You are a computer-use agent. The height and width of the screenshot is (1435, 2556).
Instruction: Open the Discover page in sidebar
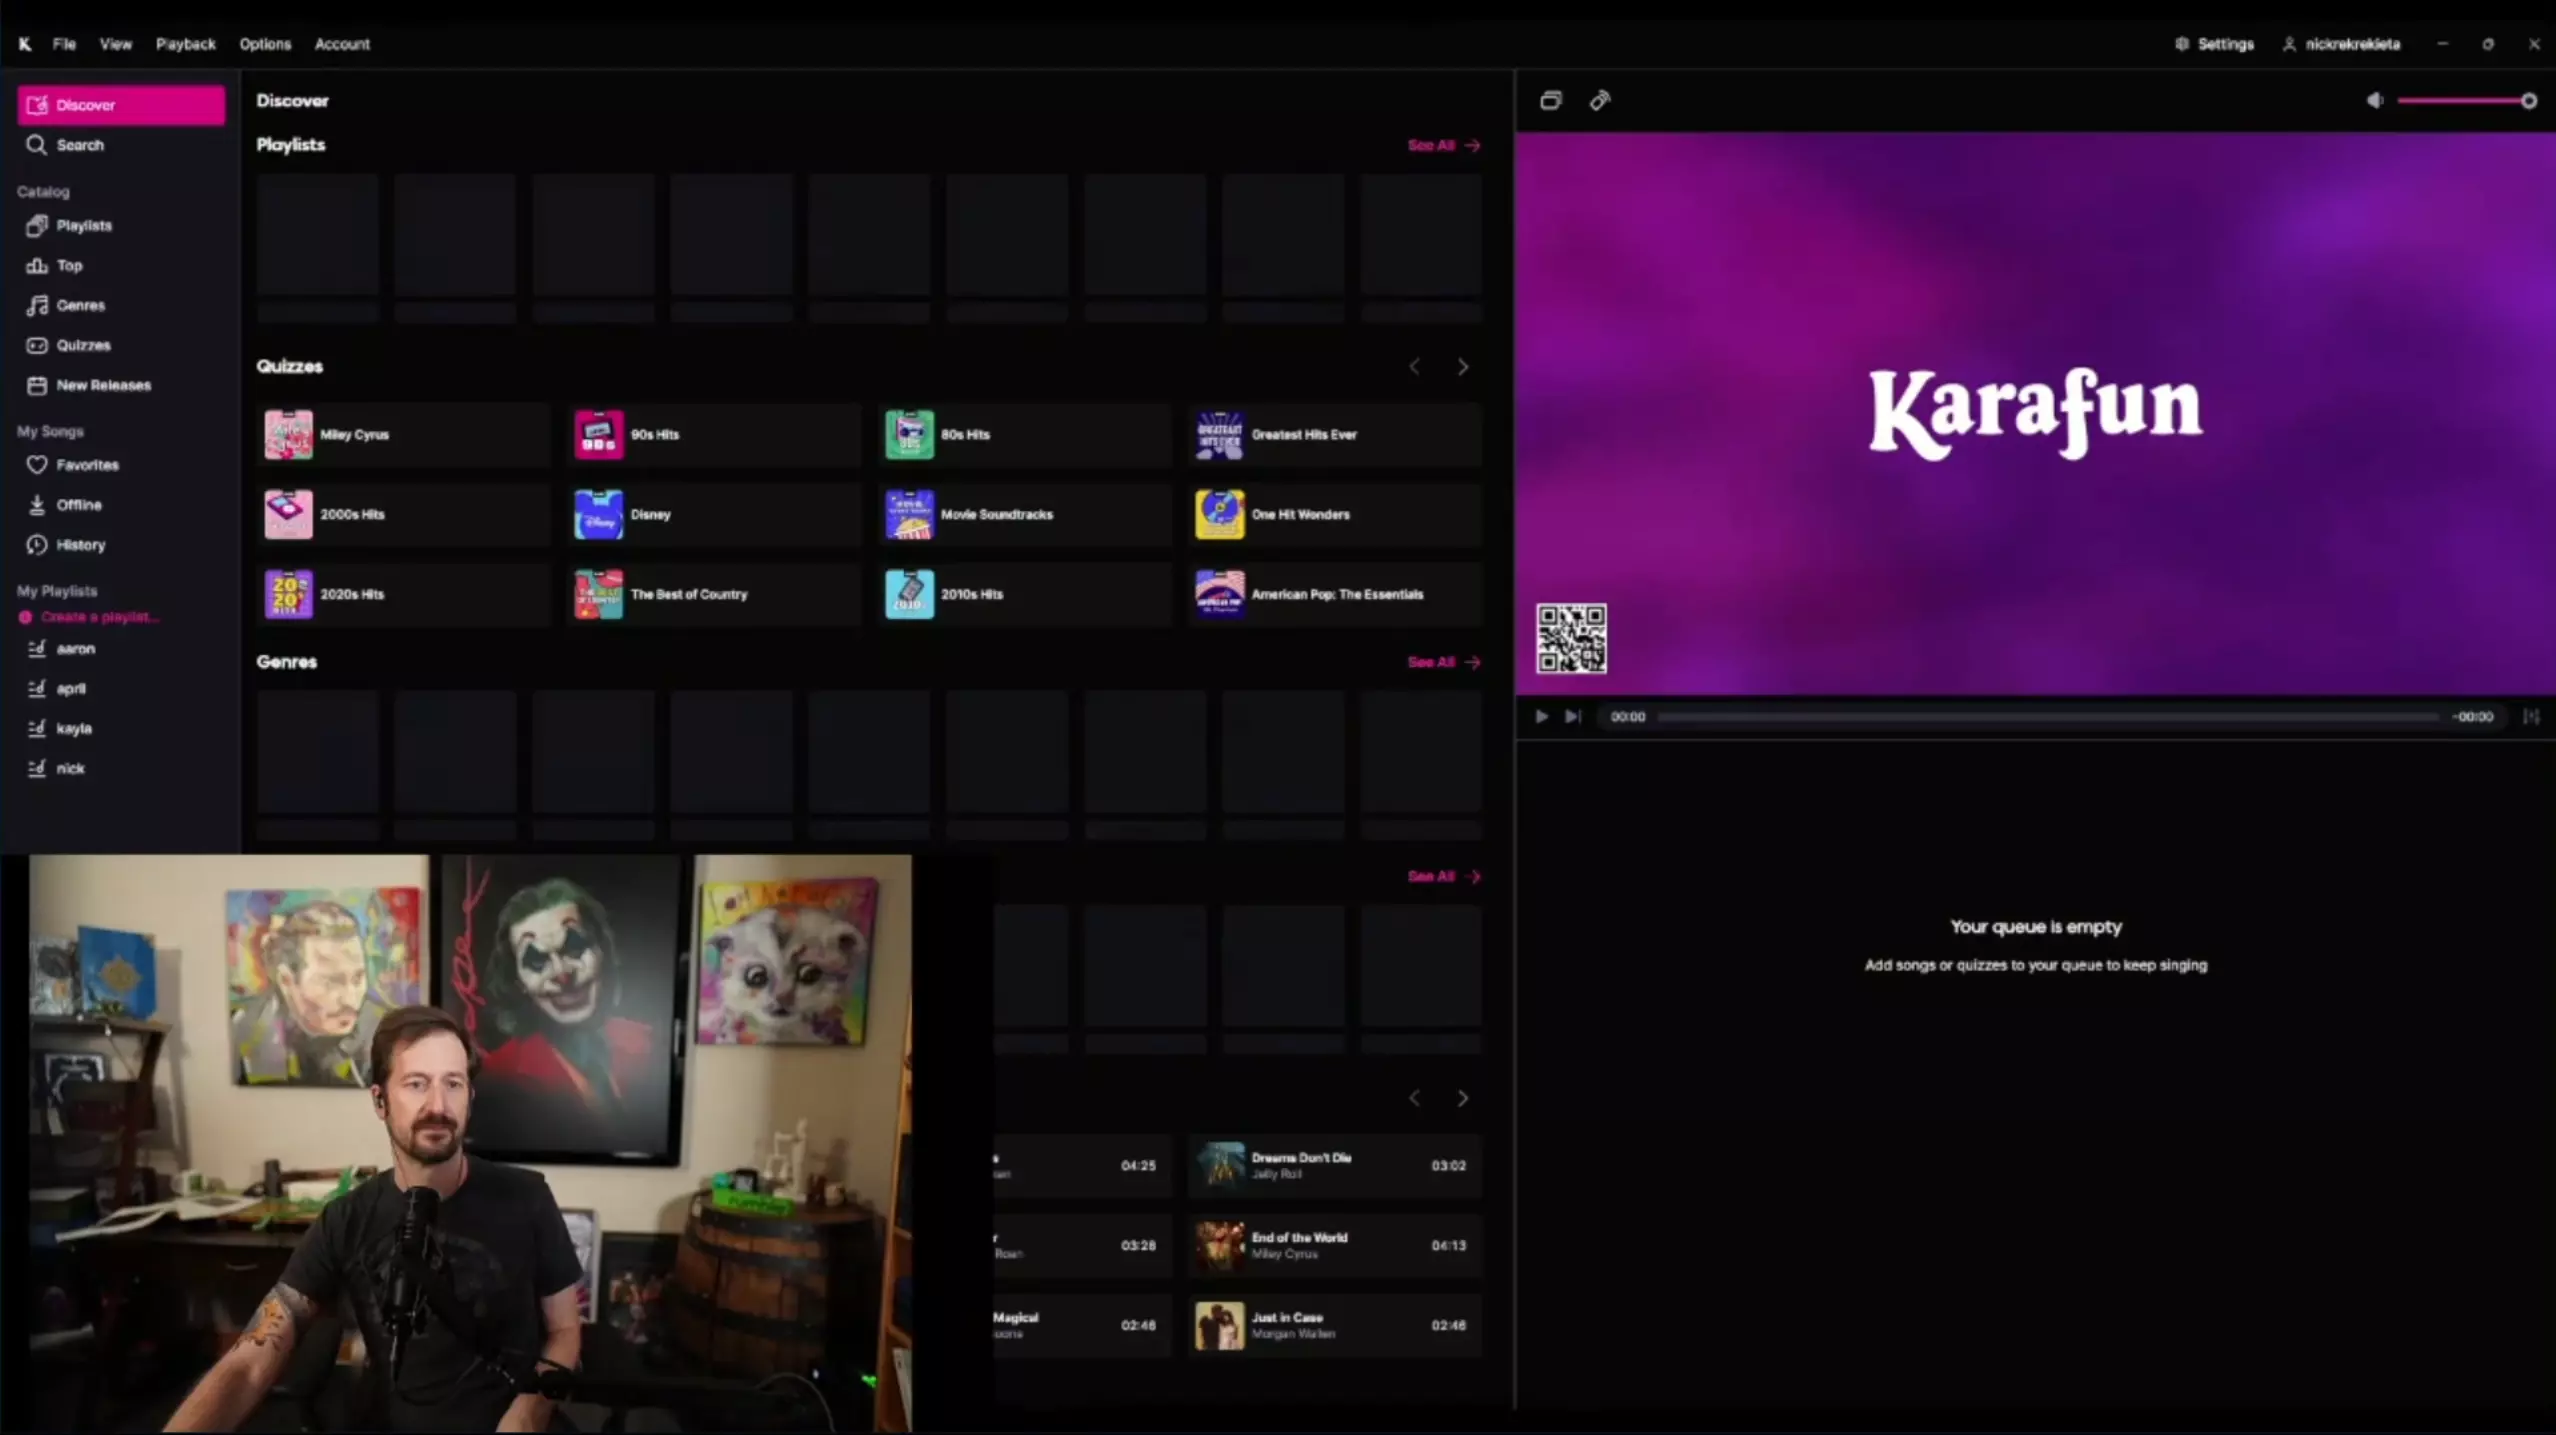click(x=121, y=105)
